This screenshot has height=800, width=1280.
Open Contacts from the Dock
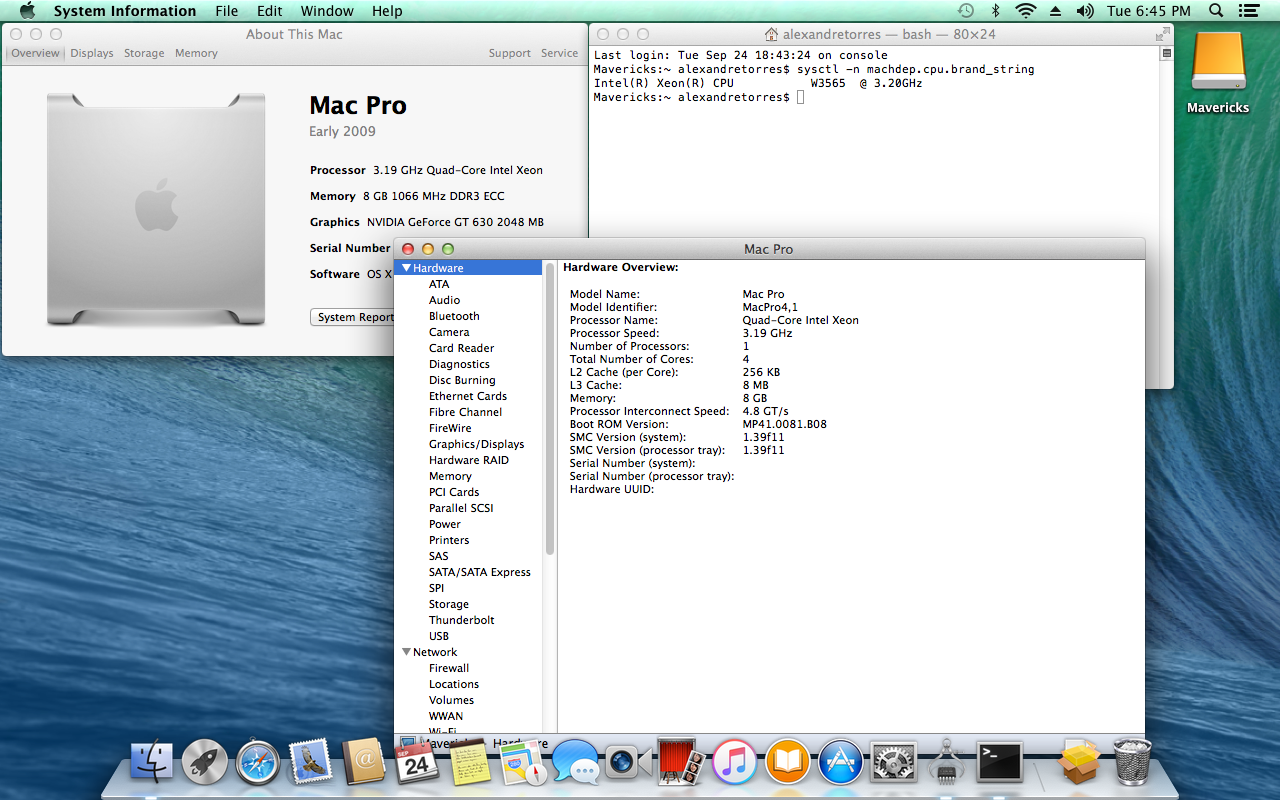point(364,763)
